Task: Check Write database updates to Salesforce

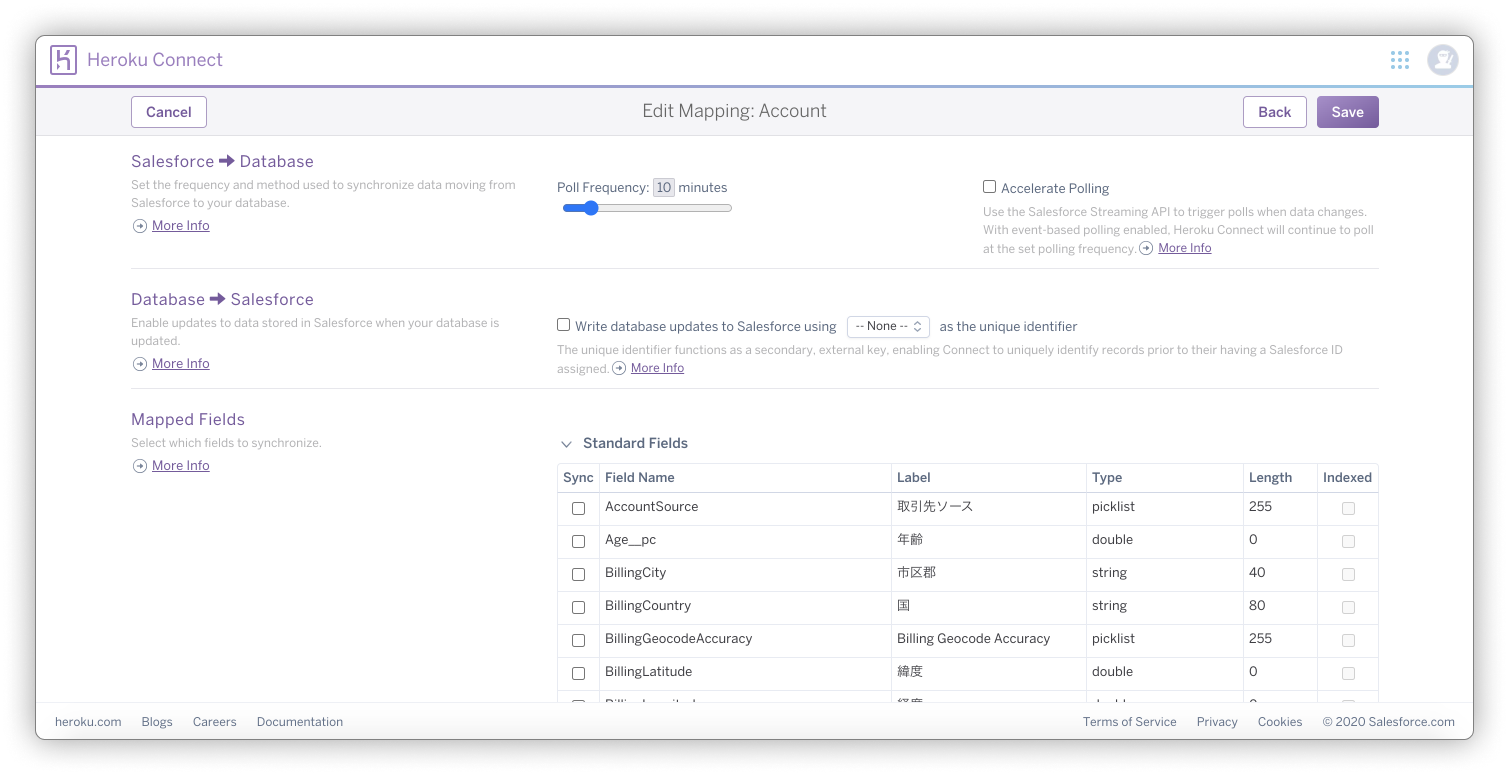Action: pyautogui.click(x=564, y=325)
